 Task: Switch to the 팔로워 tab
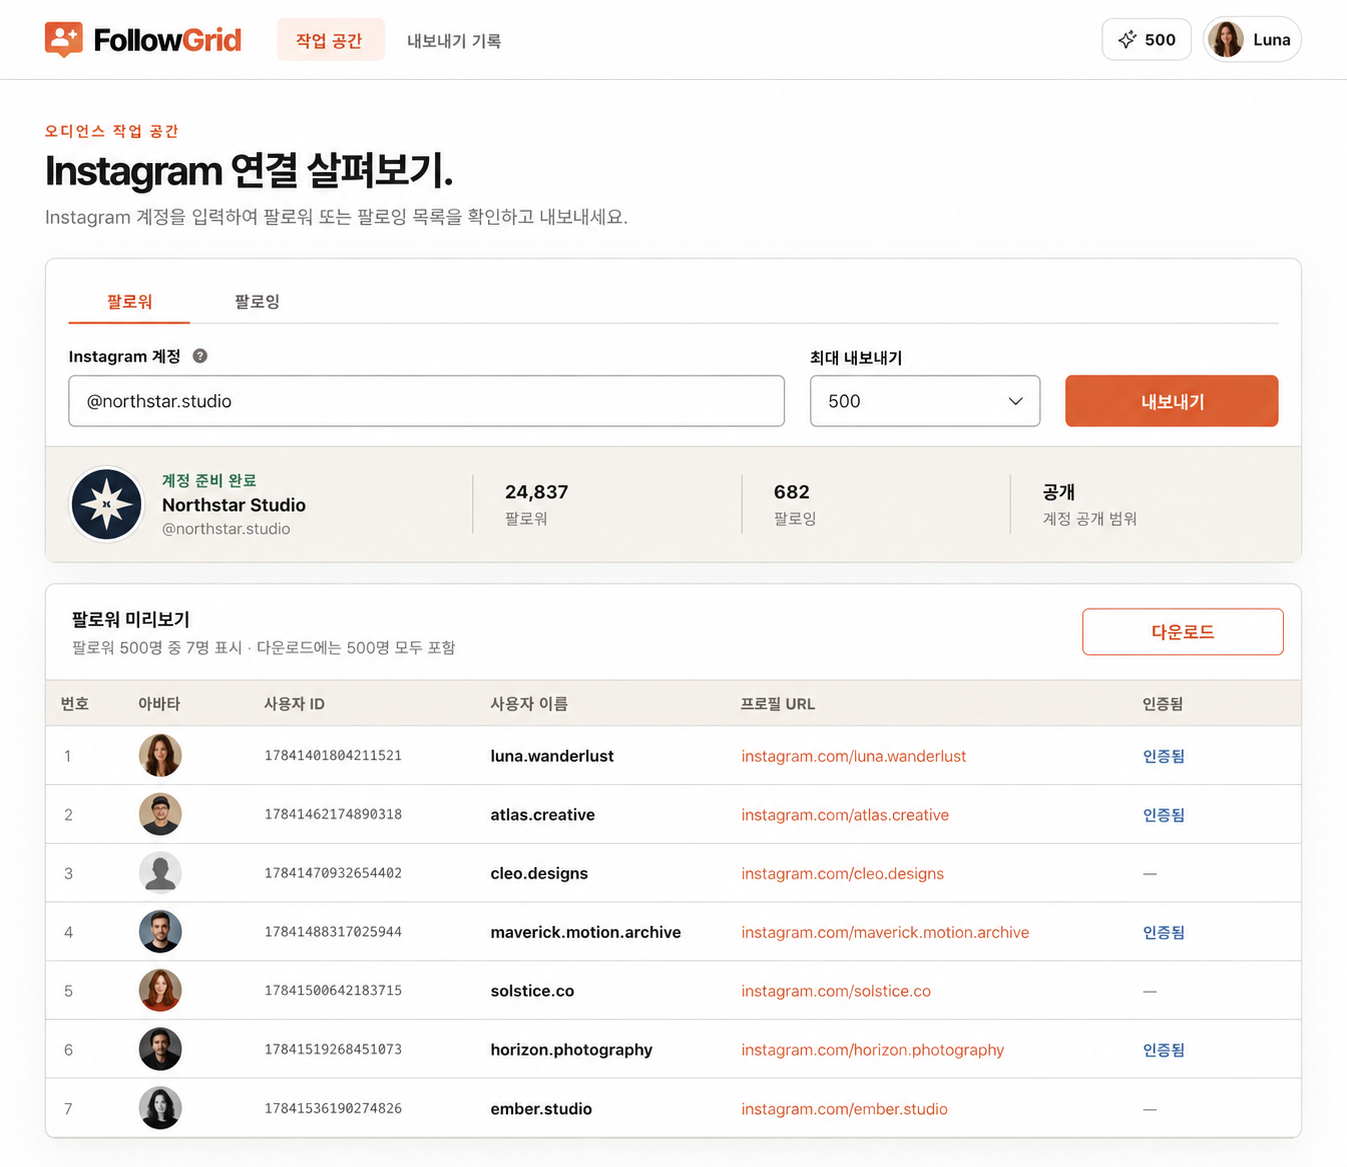coord(129,302)
